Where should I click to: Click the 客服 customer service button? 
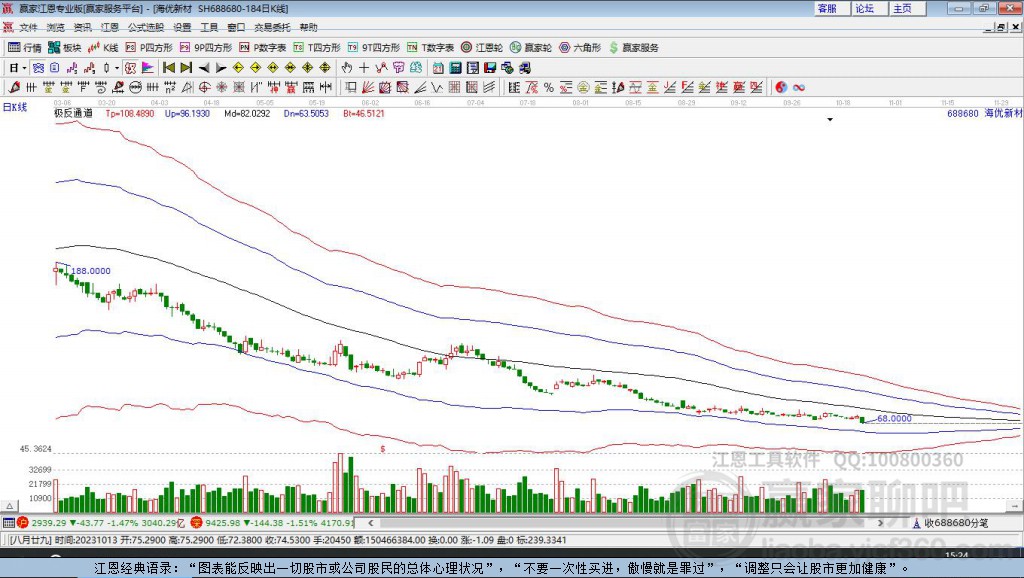827,8
